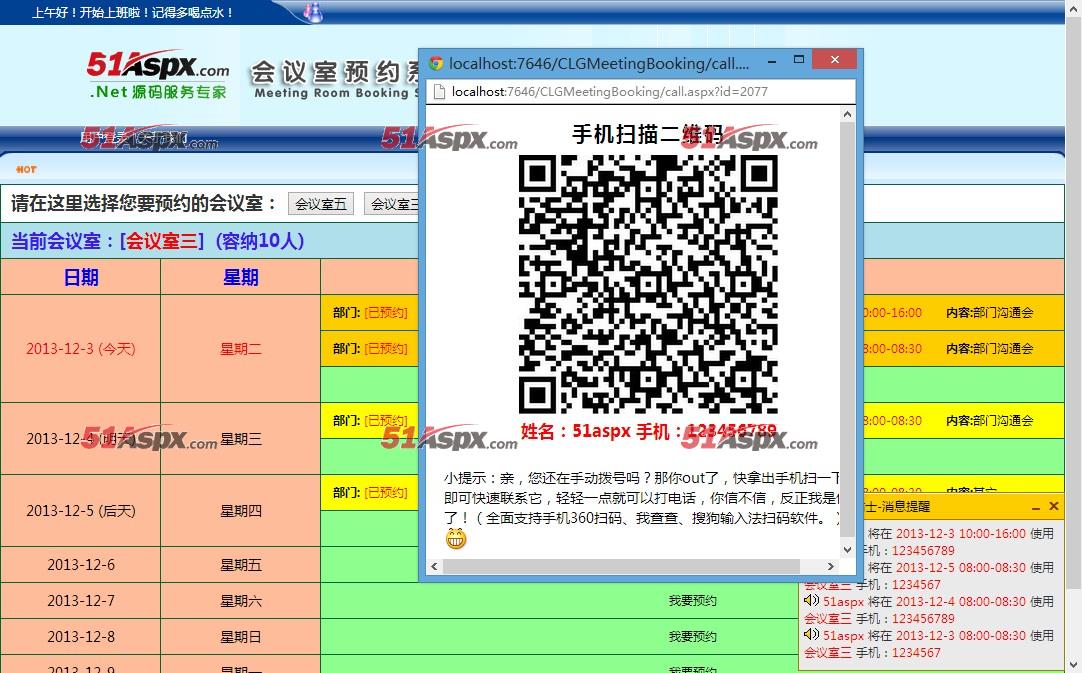
Task: Open the 已预约 link for 2013-12-5
Action: pos(386,492)
